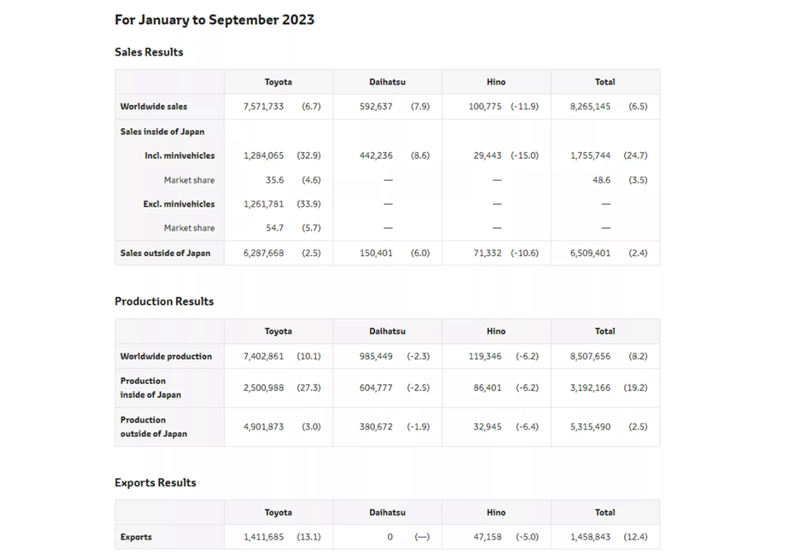
Task: Click the 'Incl. minivehicles' row label
Action: coord(180,156)
